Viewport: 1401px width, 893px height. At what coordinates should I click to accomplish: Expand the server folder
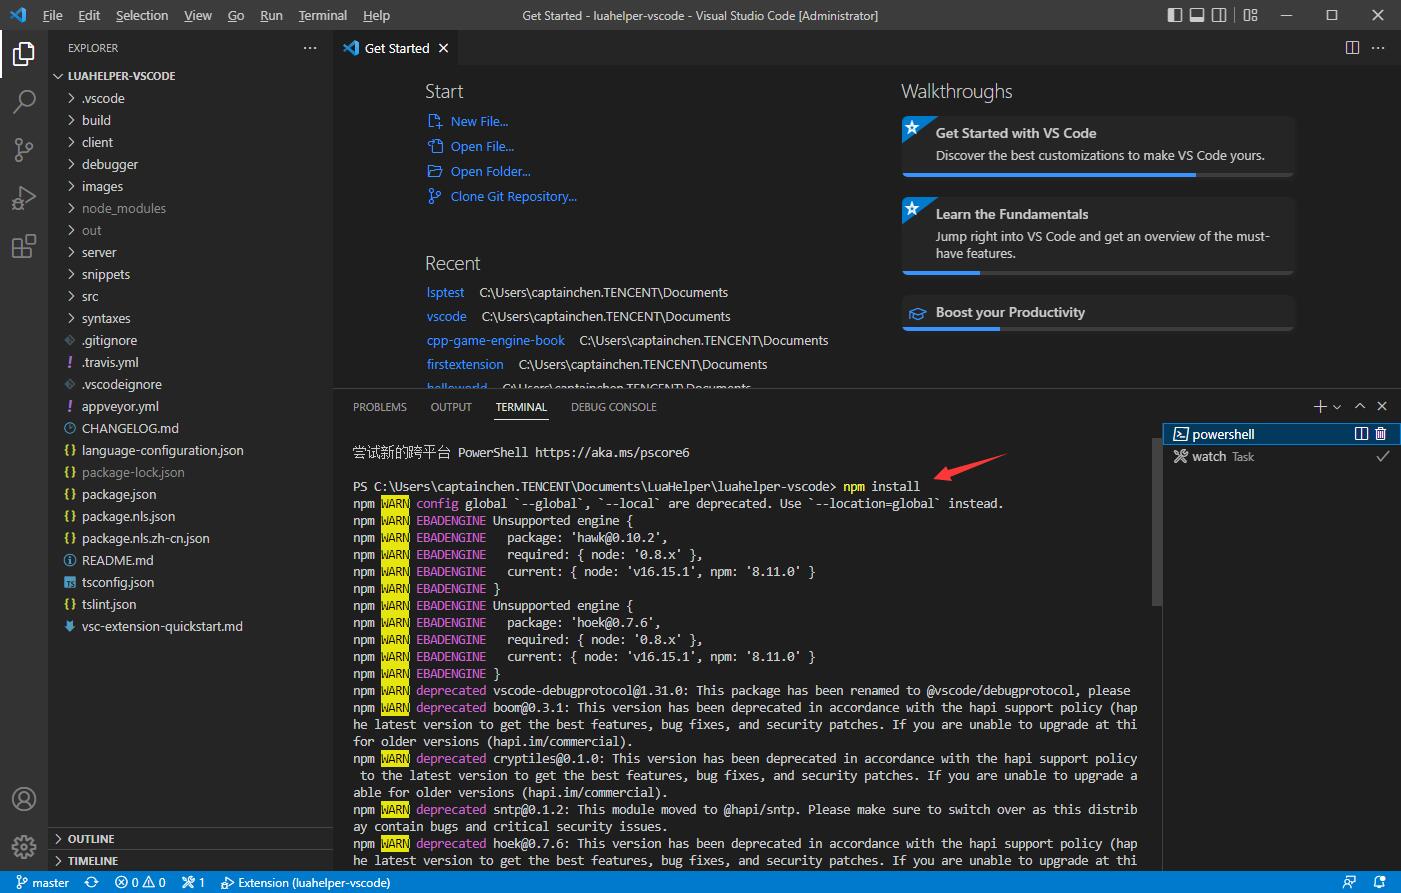pyautogui.click(x=190, y=252)
